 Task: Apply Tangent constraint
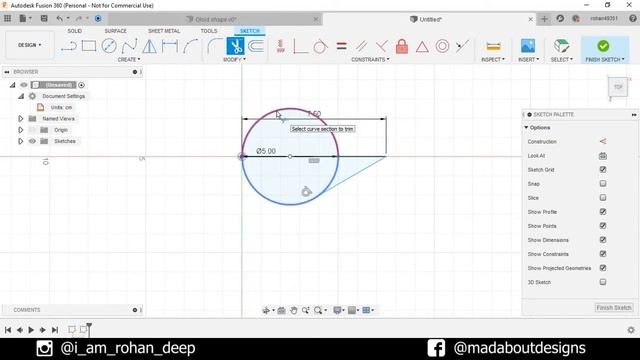(320, 46)
